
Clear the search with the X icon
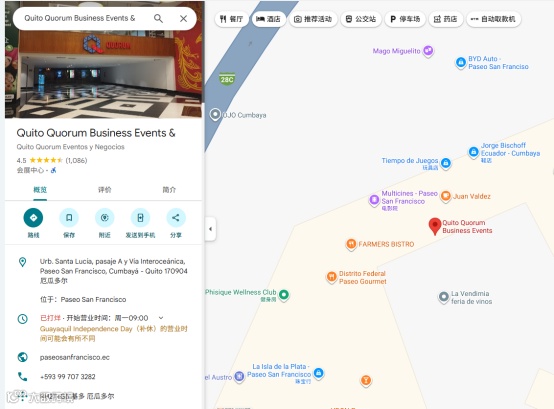[183, 18]
